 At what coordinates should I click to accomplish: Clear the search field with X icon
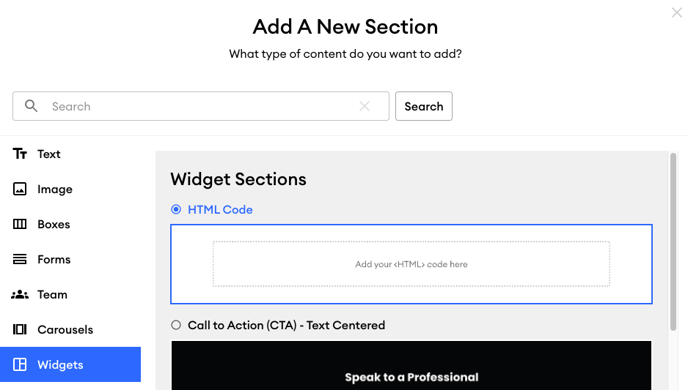tap(364, 106)
